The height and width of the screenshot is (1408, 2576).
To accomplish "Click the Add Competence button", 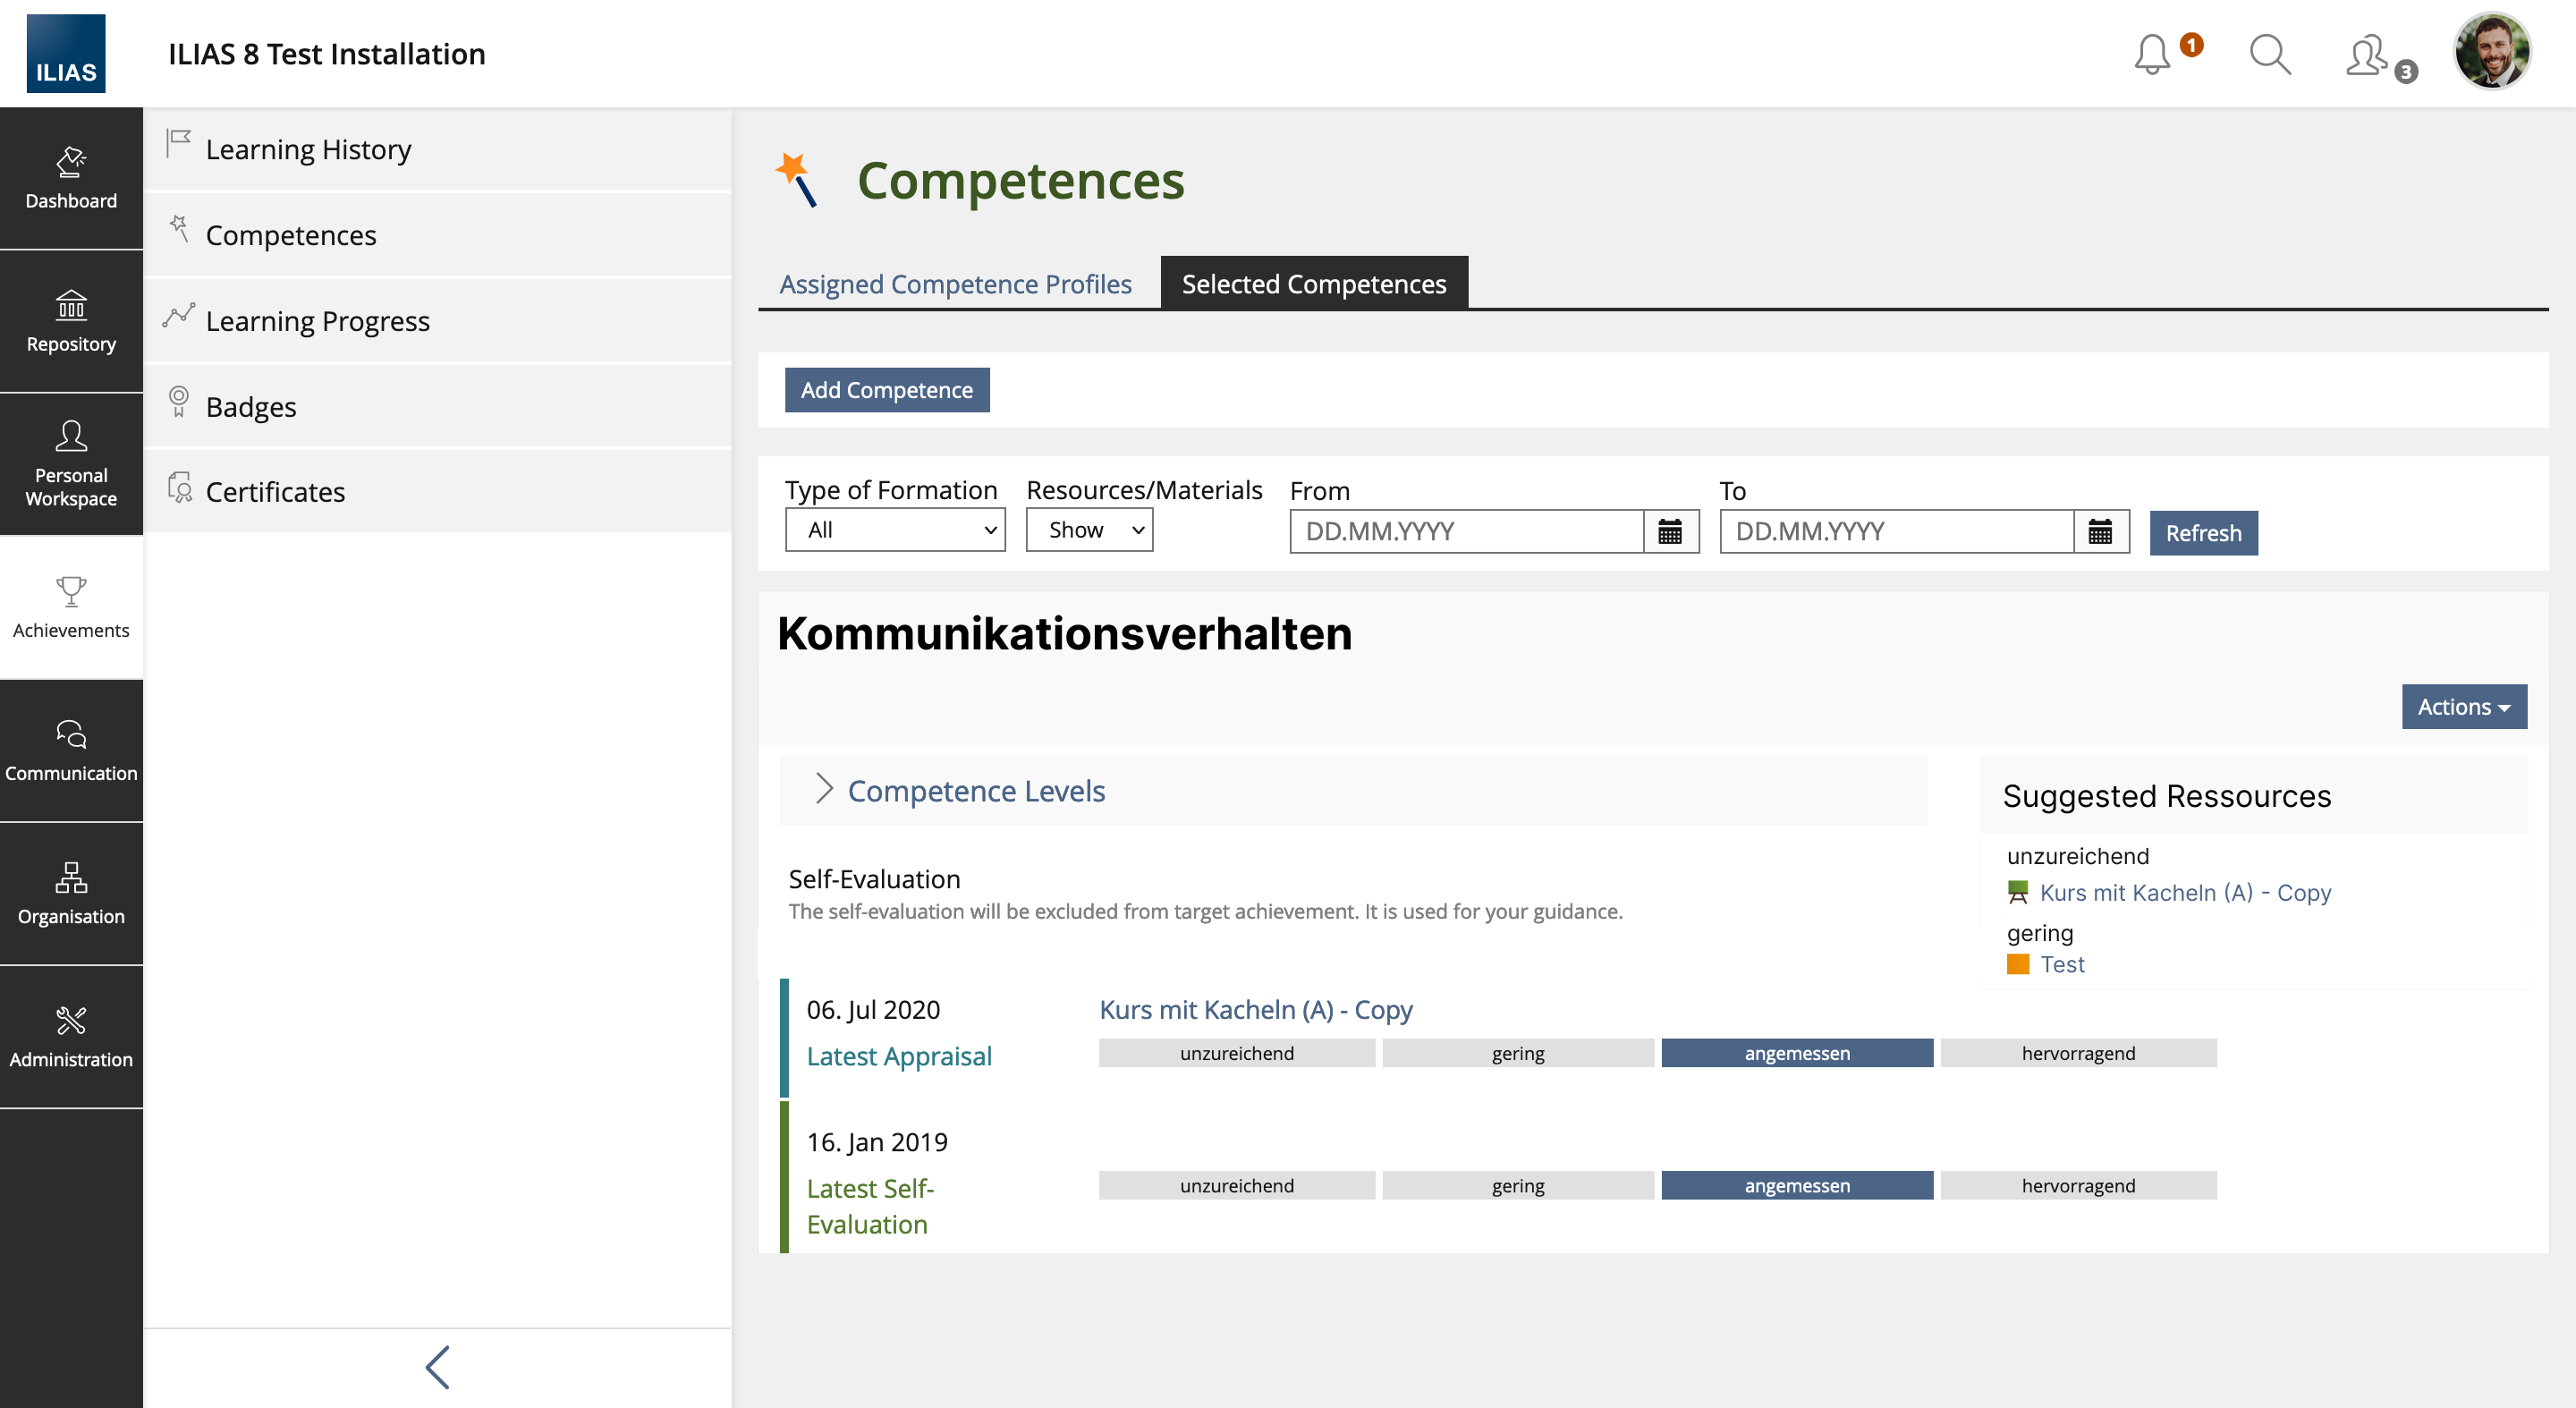I will tap(886, 390).
